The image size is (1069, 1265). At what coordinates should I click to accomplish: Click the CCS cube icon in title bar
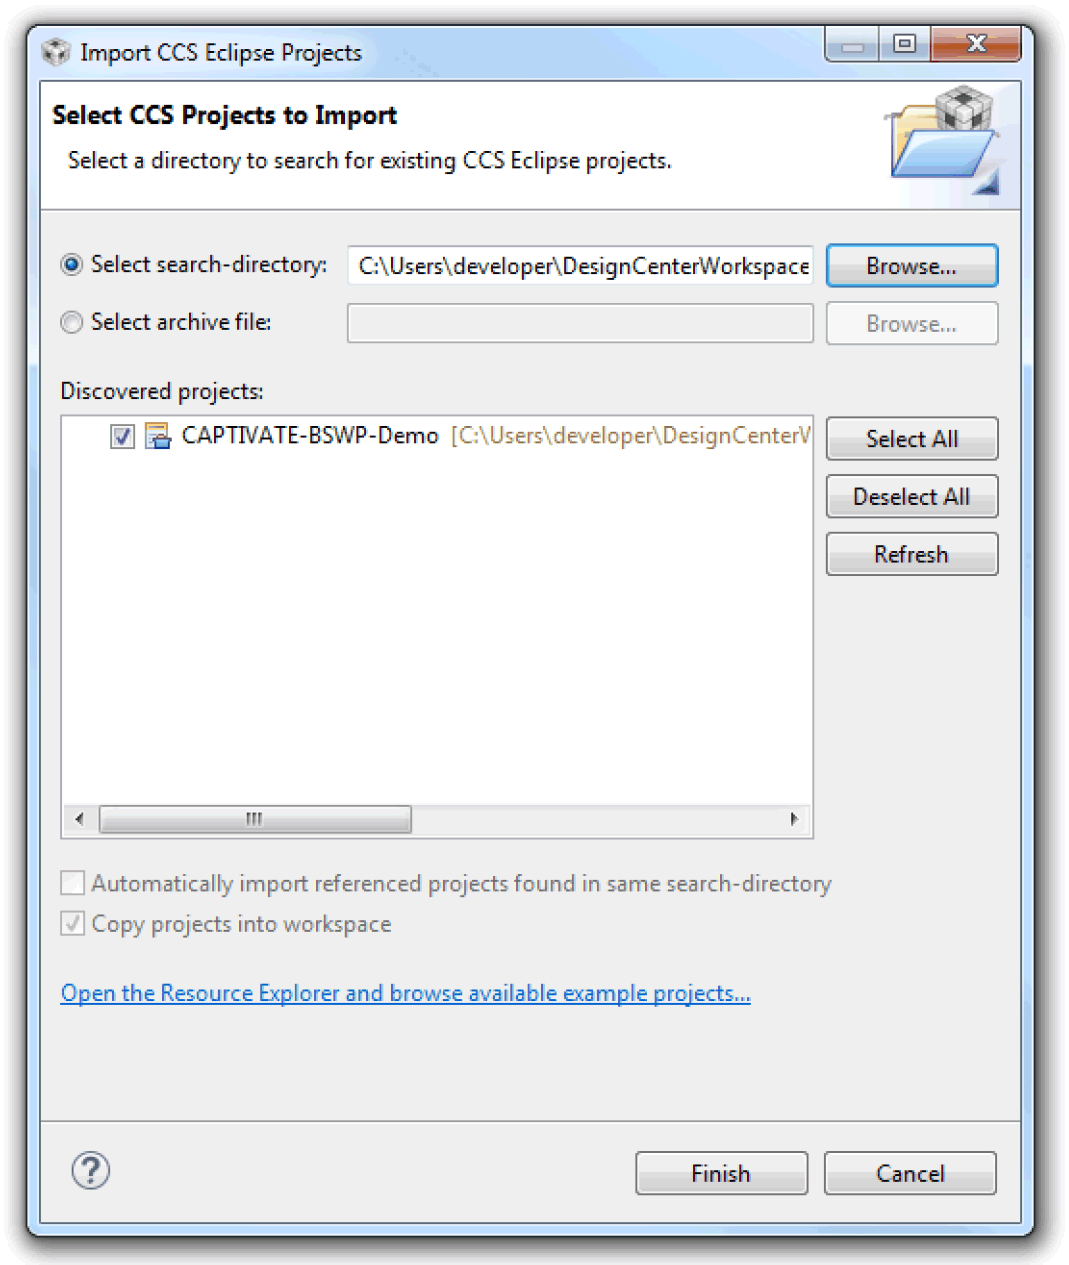(56, 52)
